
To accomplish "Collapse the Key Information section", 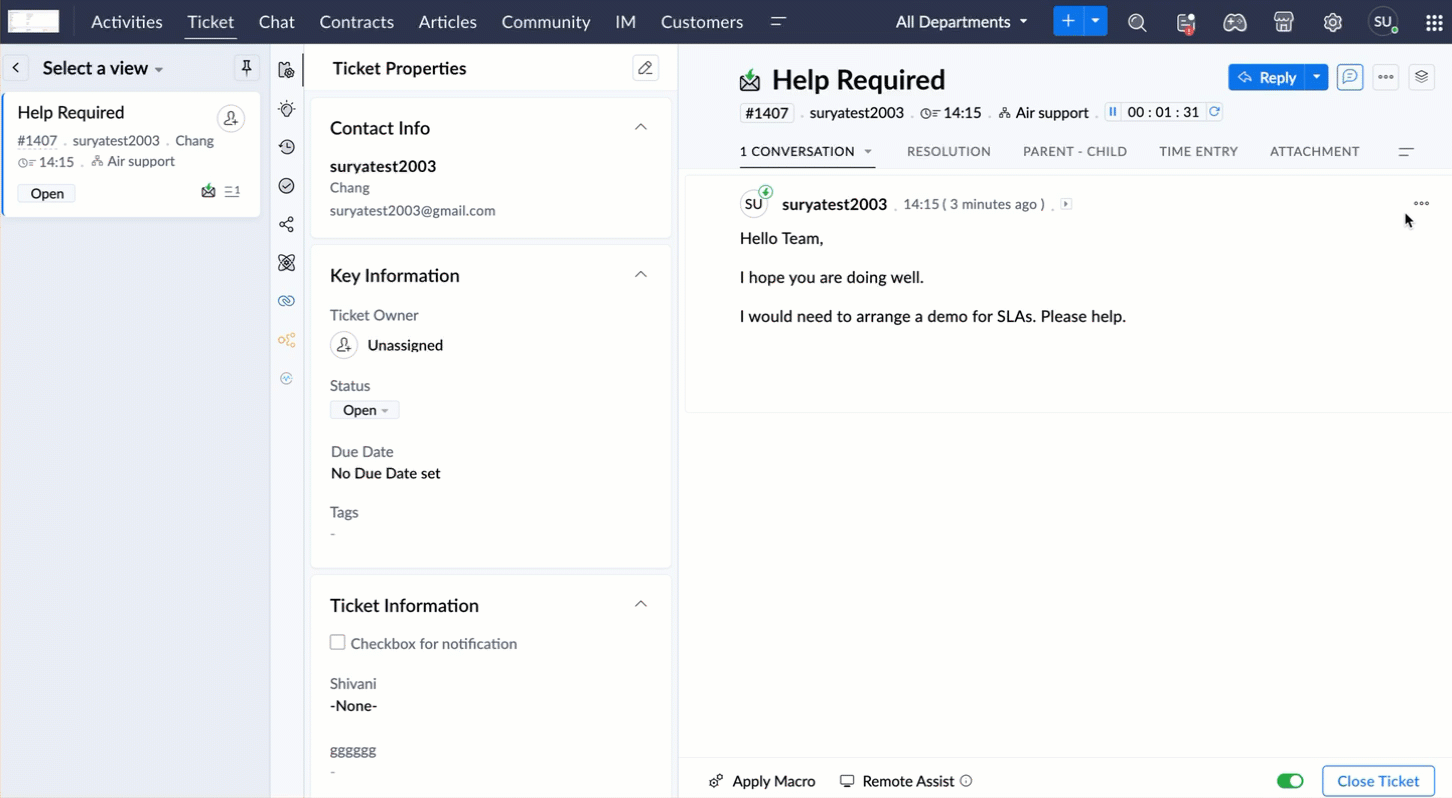I will coord(641,275).
